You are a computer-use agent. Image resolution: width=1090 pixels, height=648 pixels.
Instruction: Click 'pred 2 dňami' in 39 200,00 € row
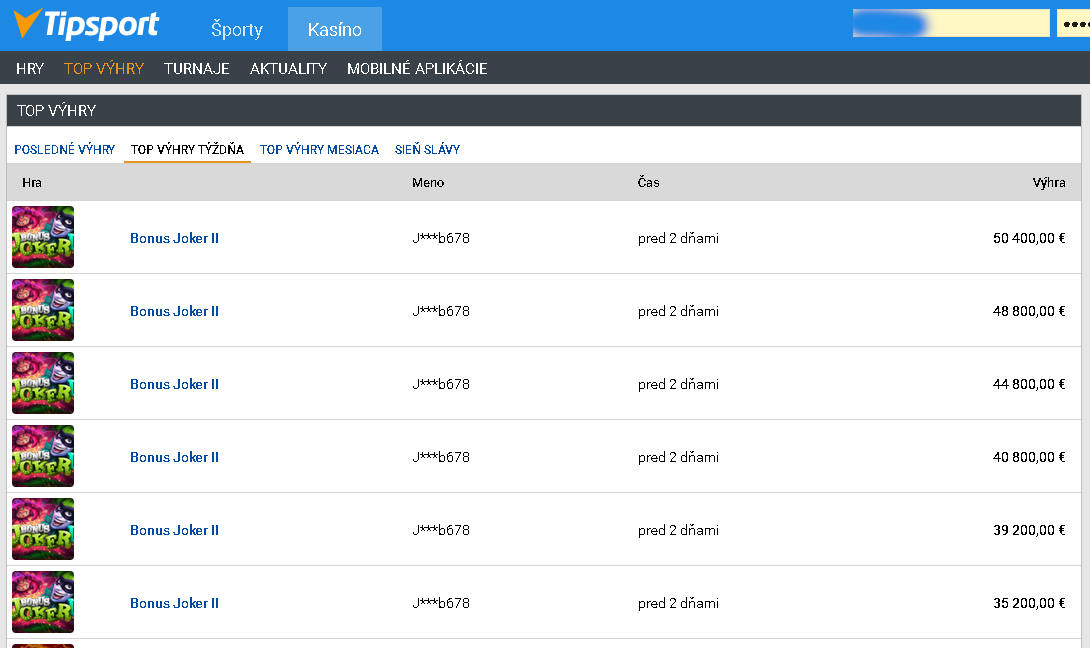[678, 530]
